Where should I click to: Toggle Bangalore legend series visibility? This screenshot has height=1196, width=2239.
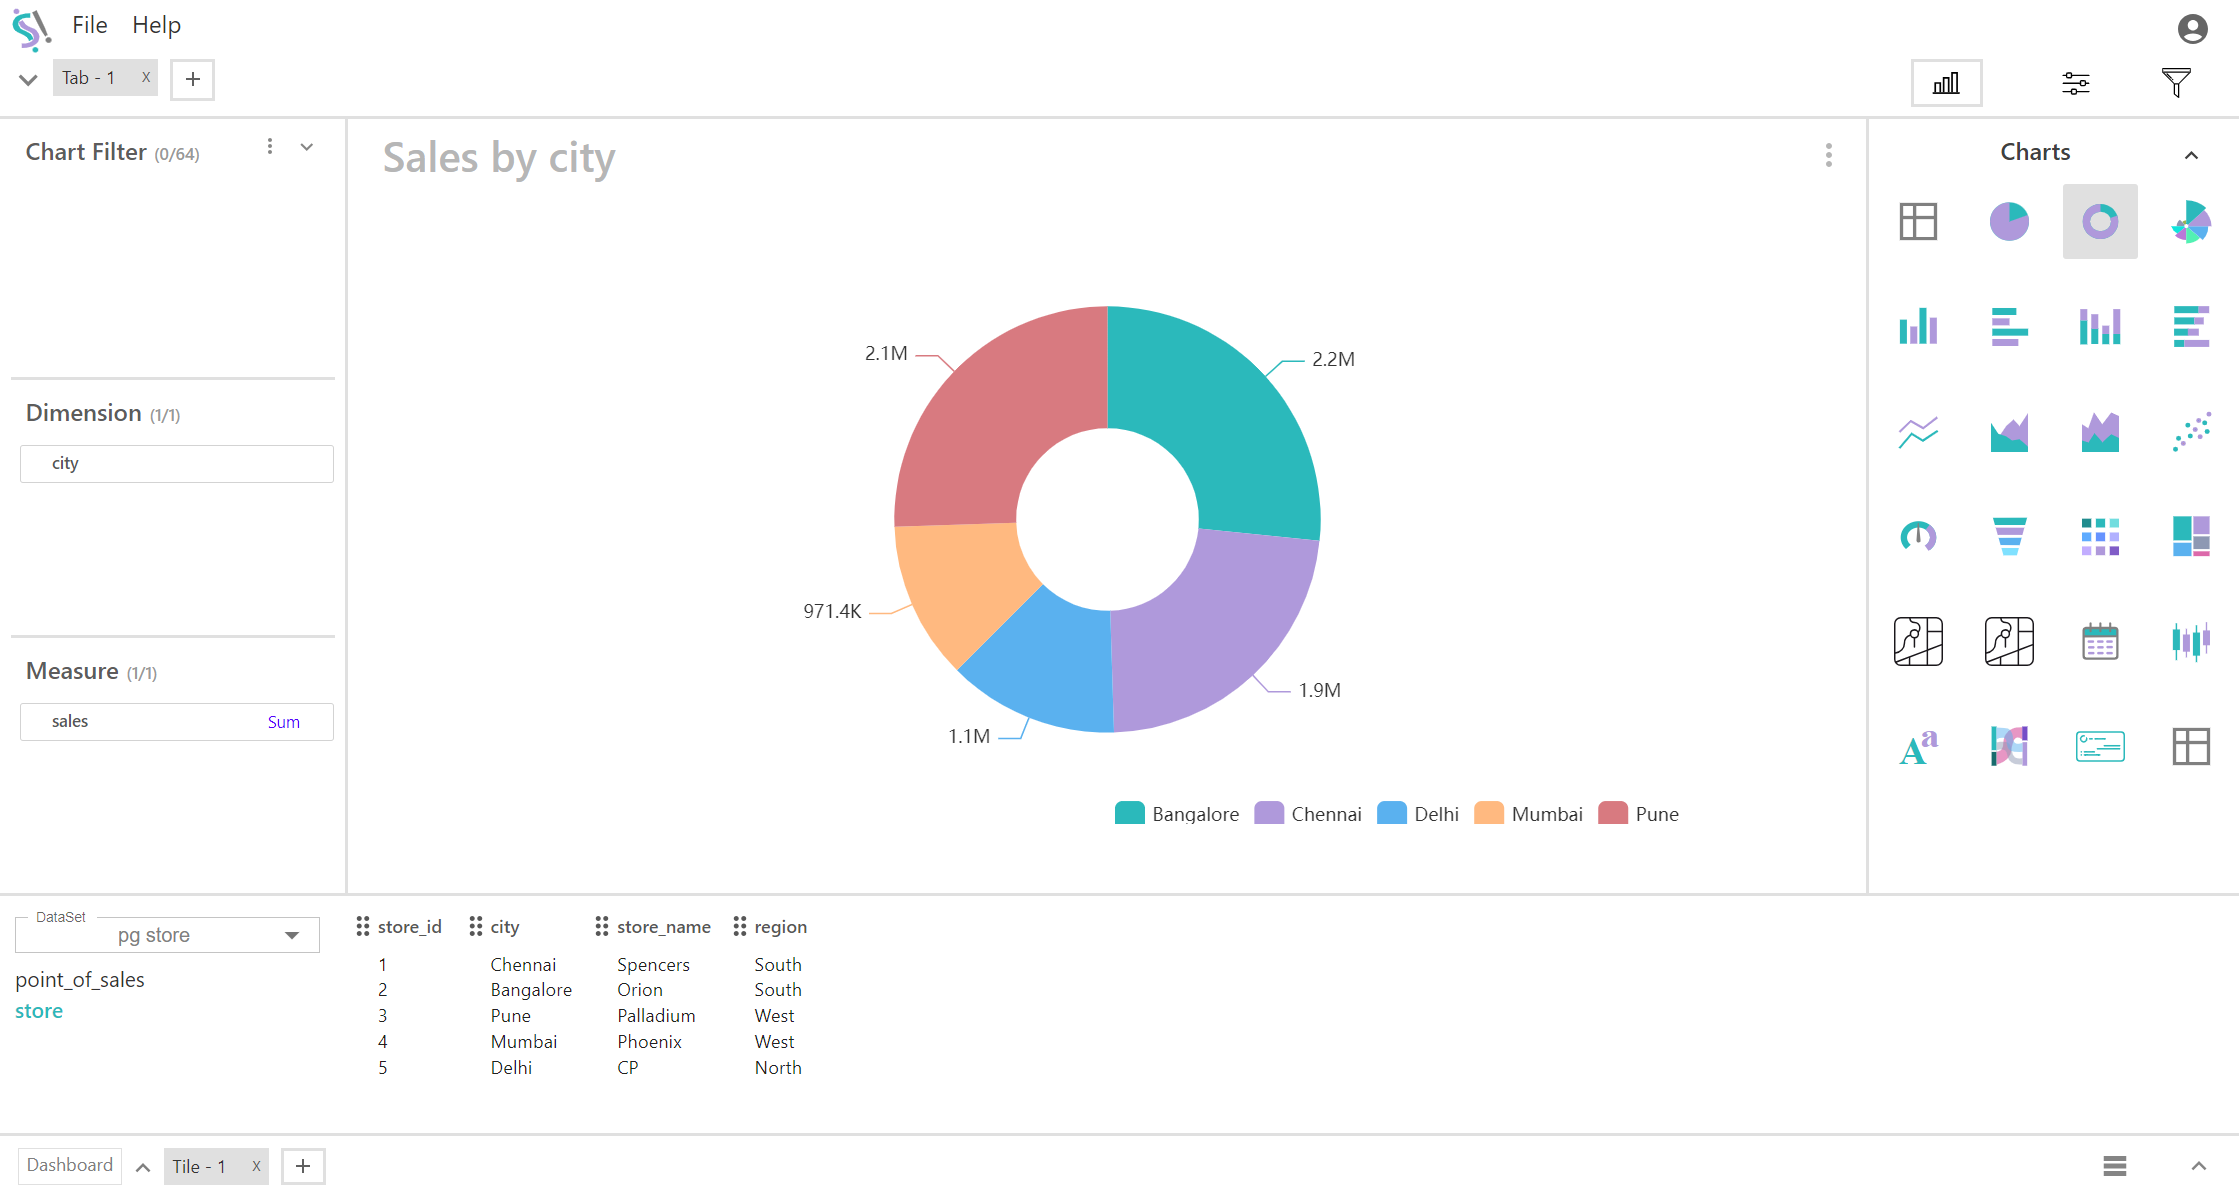(x=1177, y=814)
